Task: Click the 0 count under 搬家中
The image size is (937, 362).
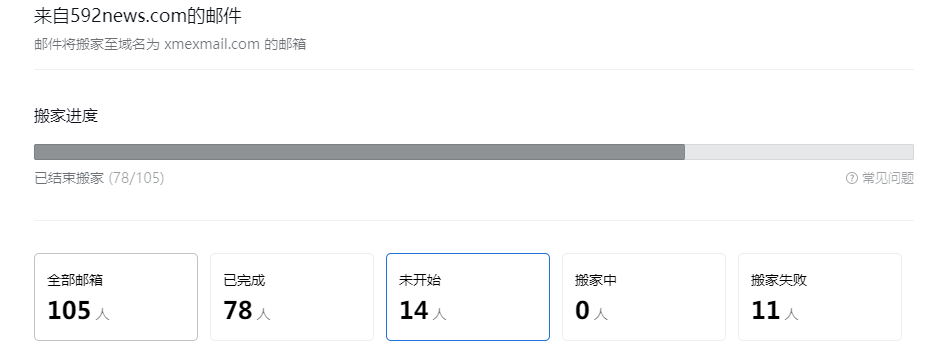Action: pos(582,311)
